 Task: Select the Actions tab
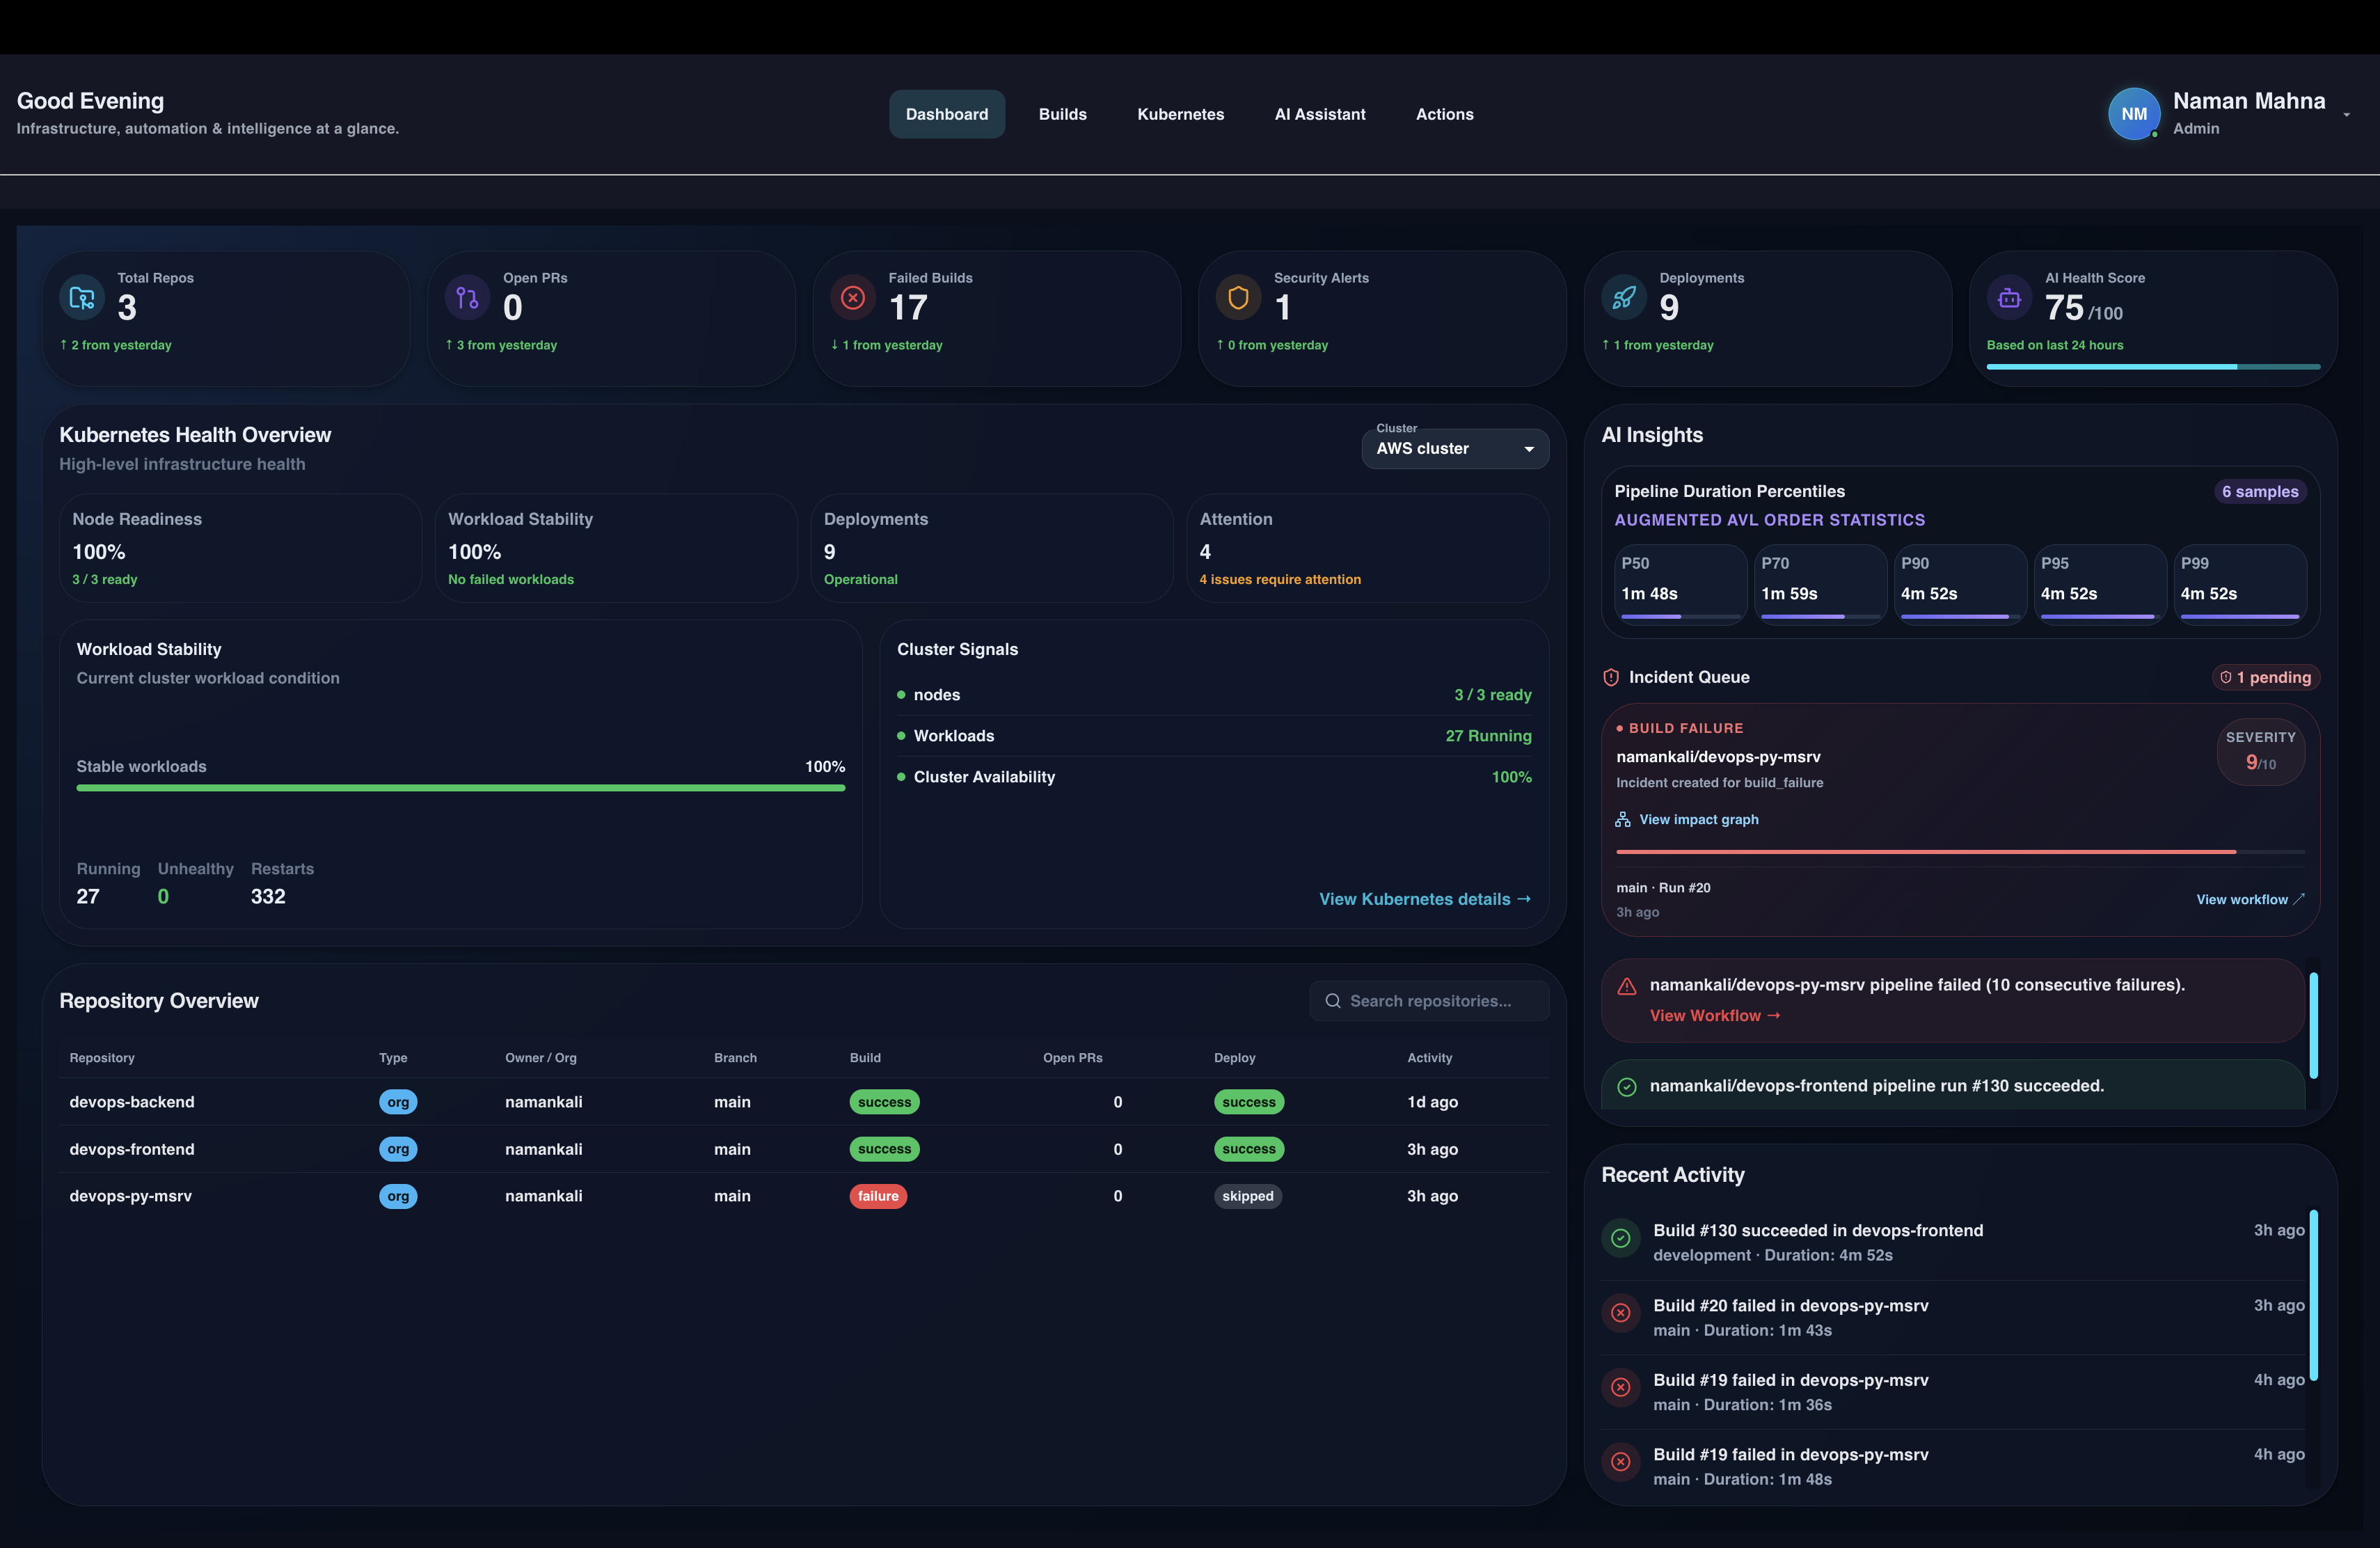tap(1444, 114)
